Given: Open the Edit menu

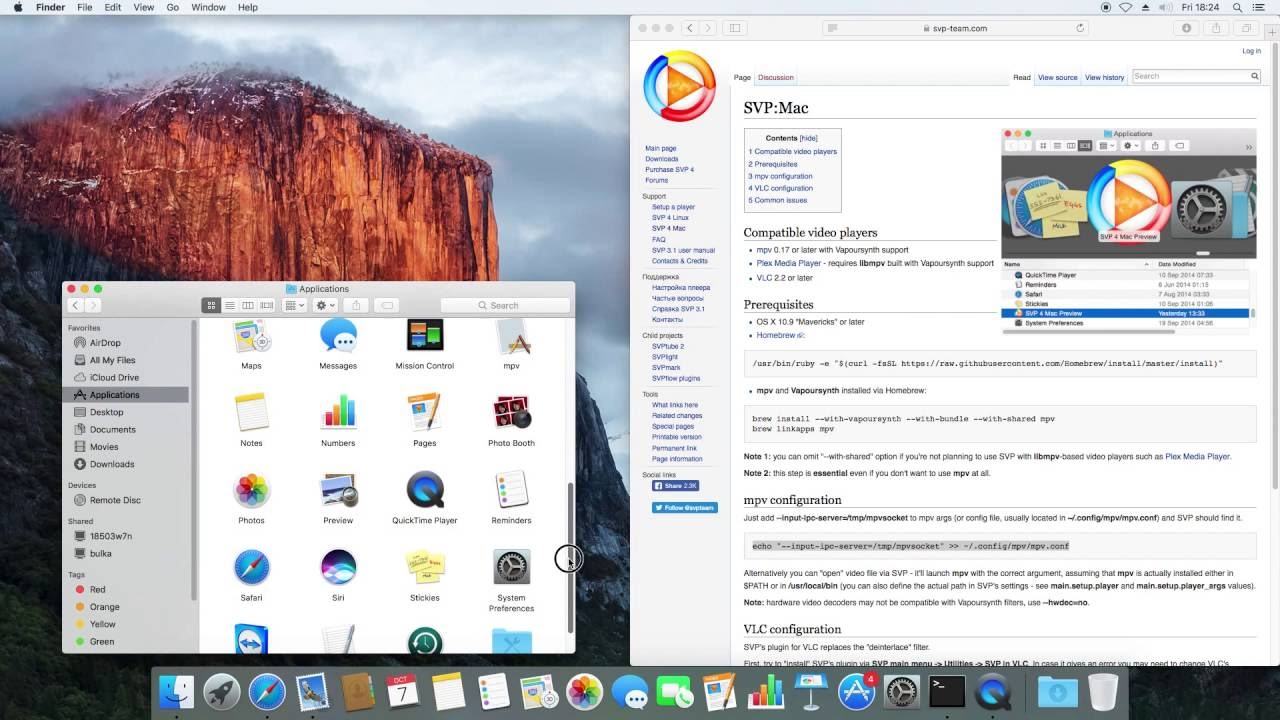Looking at the screenshot, I should tap(113, 7).
